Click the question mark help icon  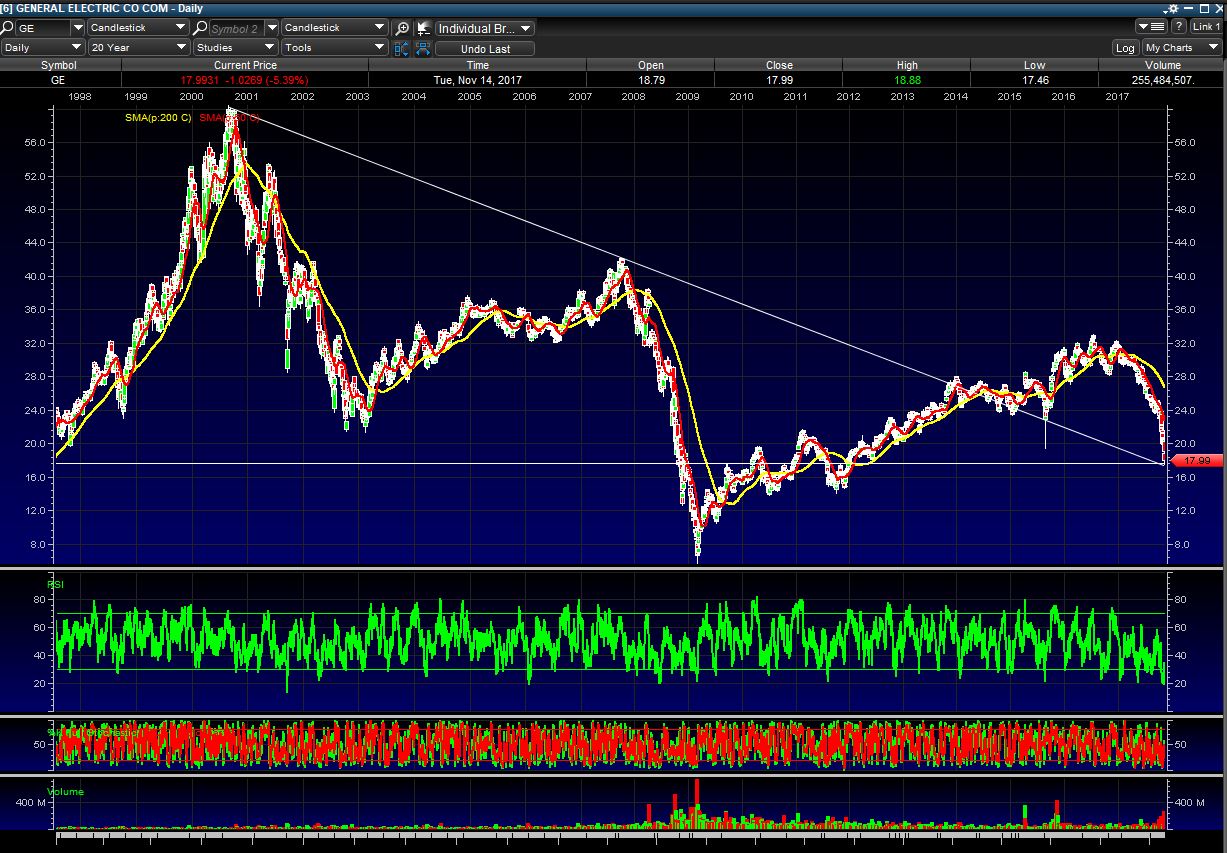coord(1179,27)
